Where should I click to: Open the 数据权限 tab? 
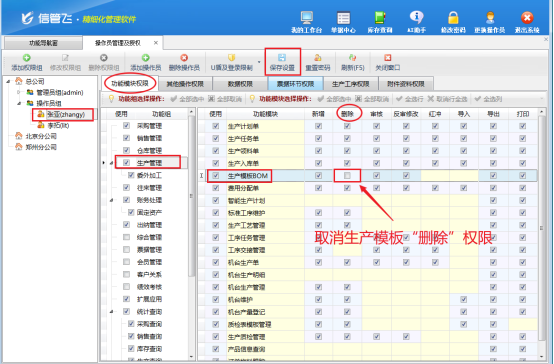[240, 84]
